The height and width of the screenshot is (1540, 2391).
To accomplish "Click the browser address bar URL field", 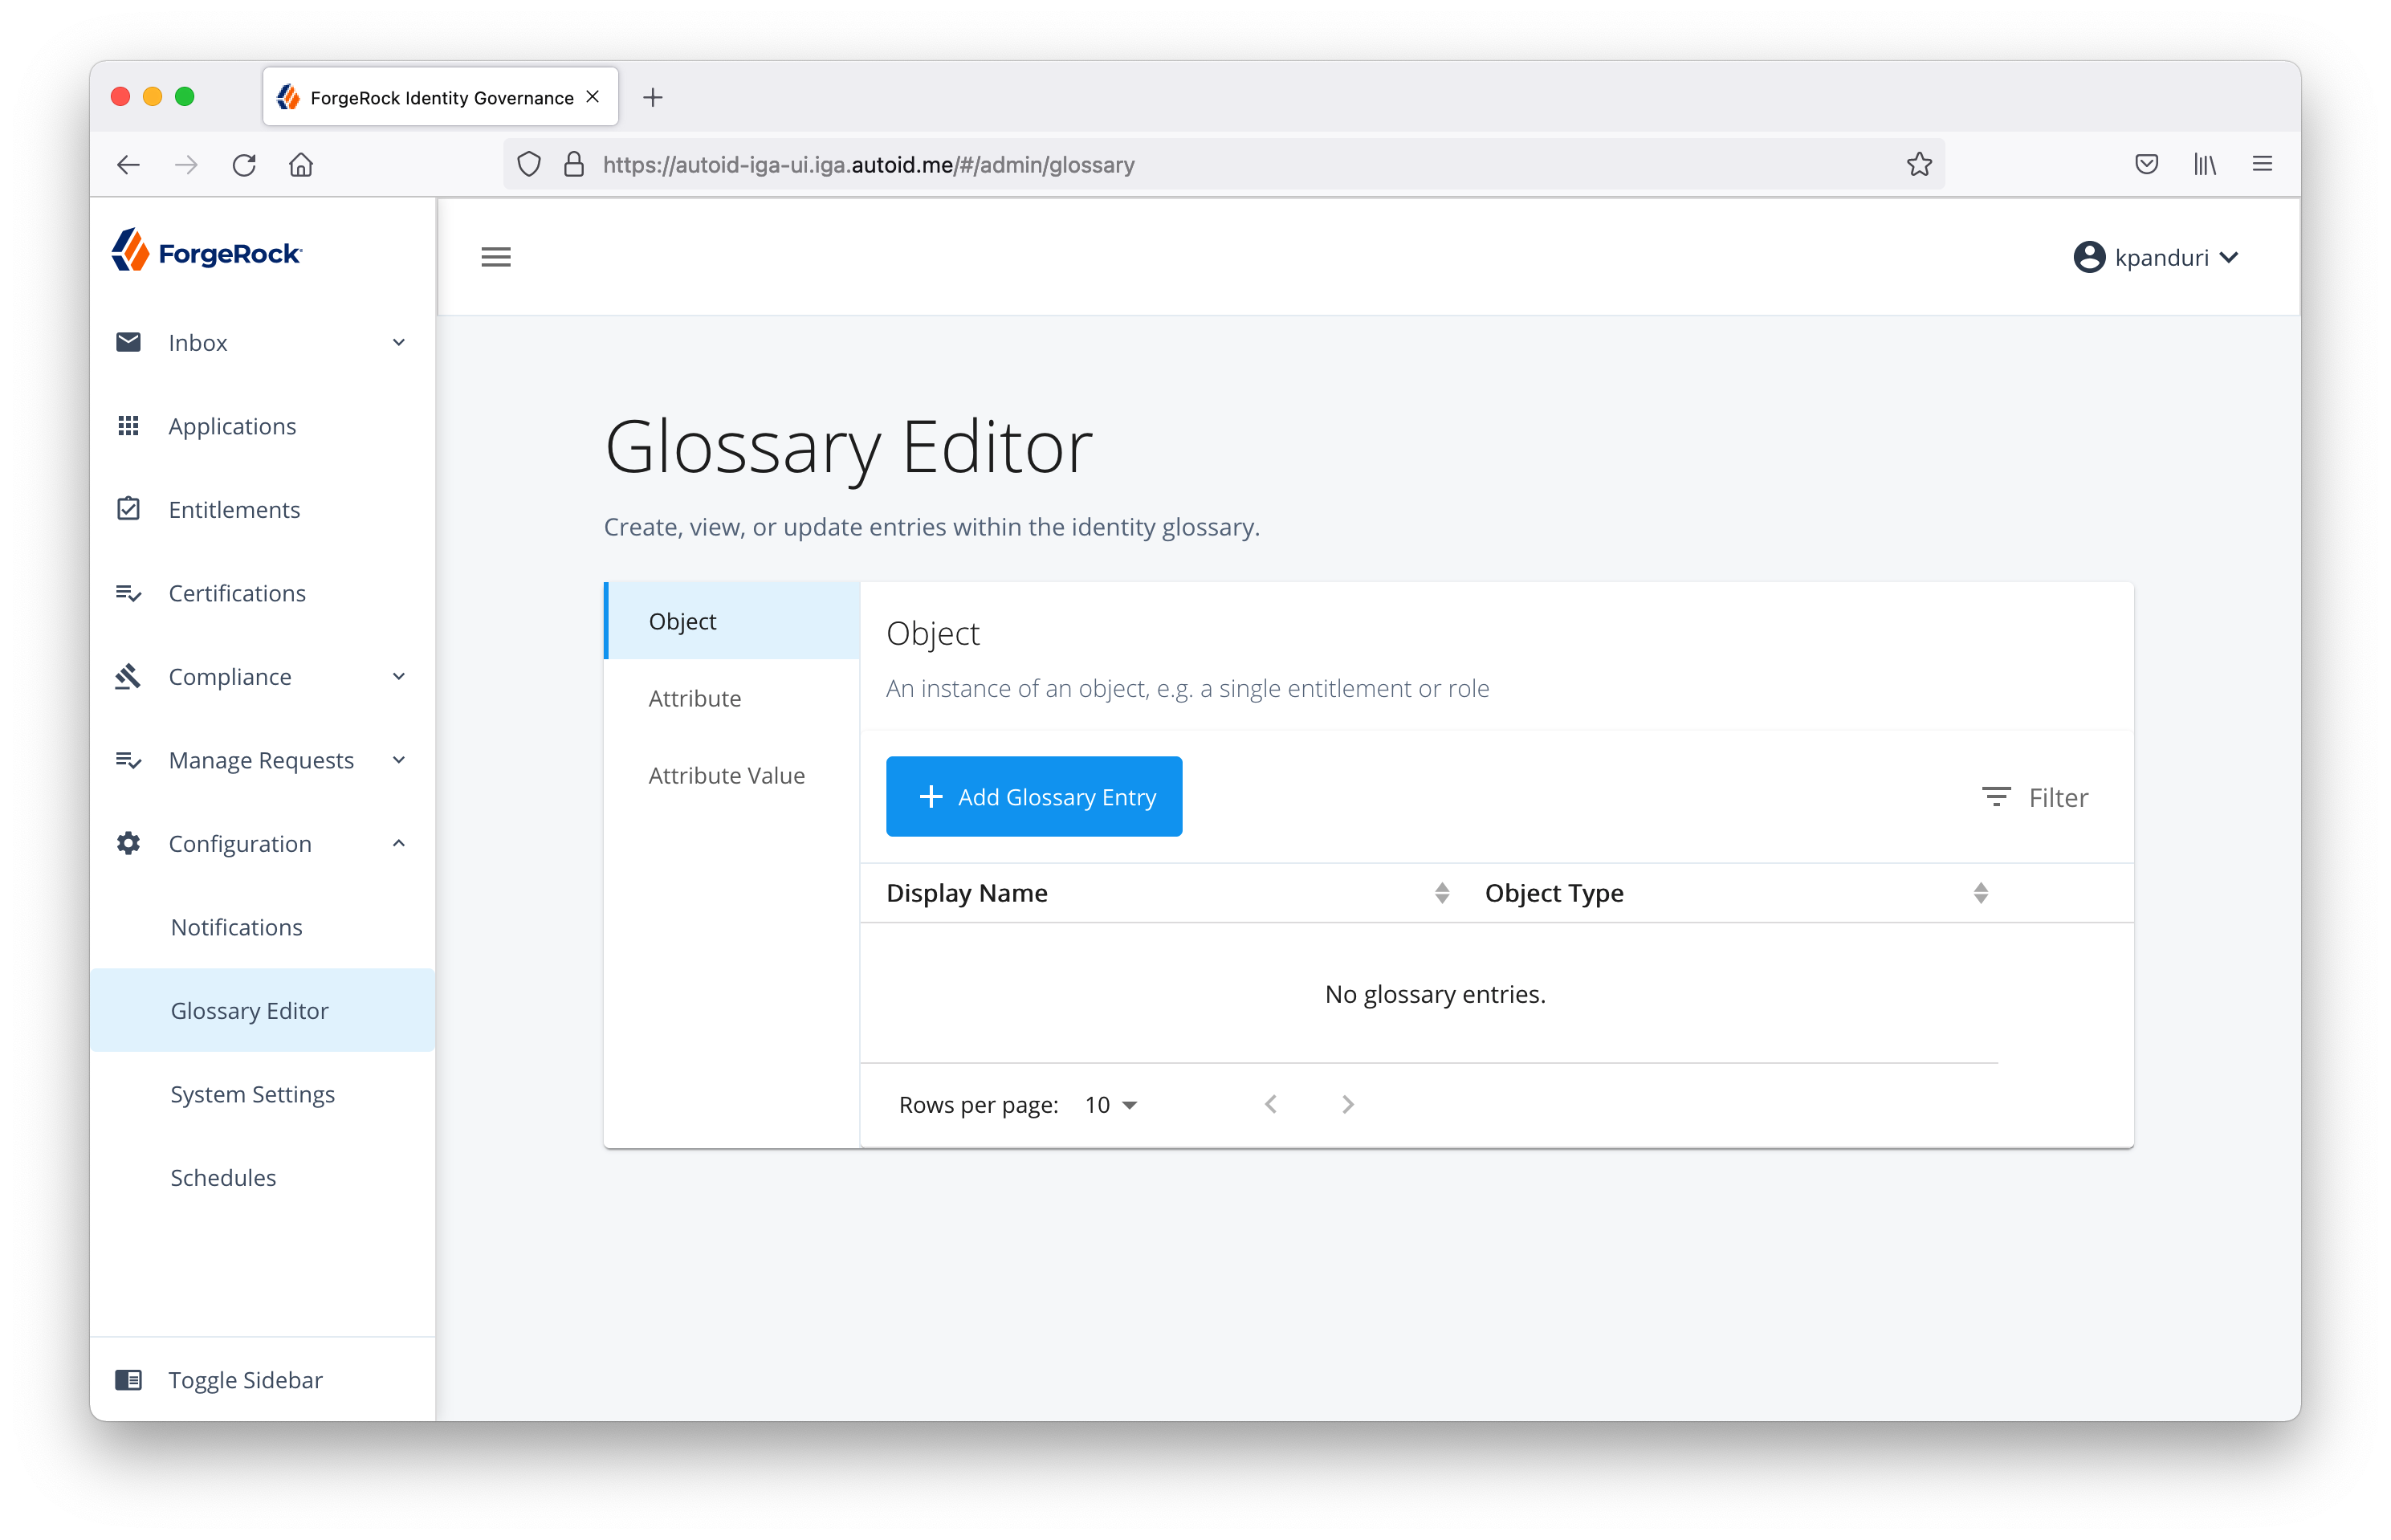I will pyautogui.click(x=1200, y=165).
